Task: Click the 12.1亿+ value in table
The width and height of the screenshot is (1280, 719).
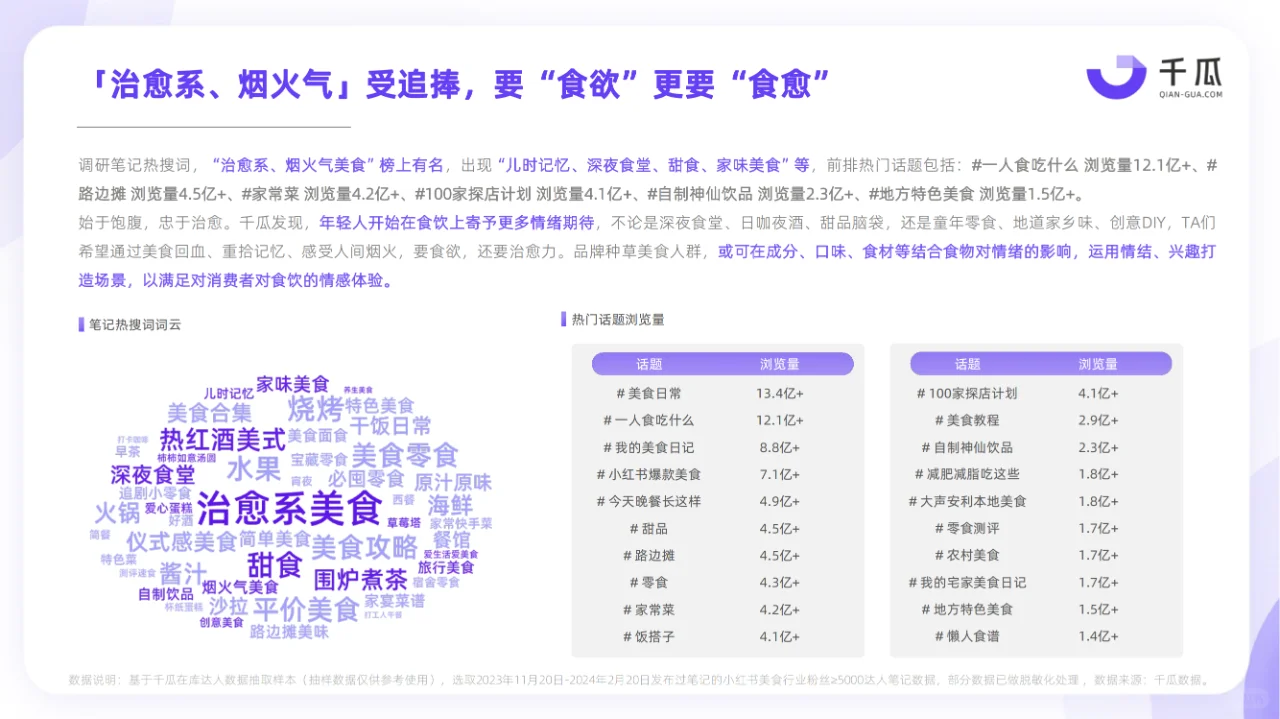Action: click(x=780, y=420)
